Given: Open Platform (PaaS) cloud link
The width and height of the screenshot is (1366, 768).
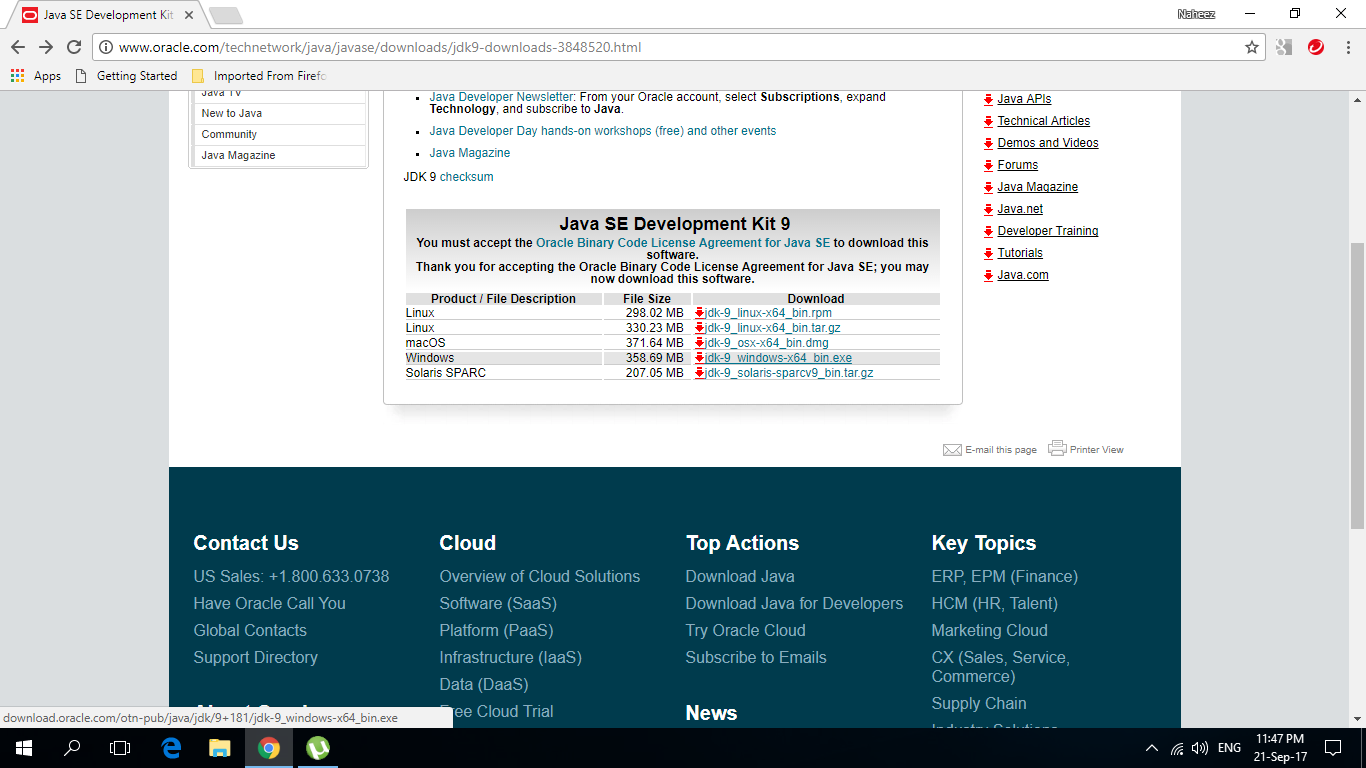Looking at the screenshot, I should [x=496, y=630].
